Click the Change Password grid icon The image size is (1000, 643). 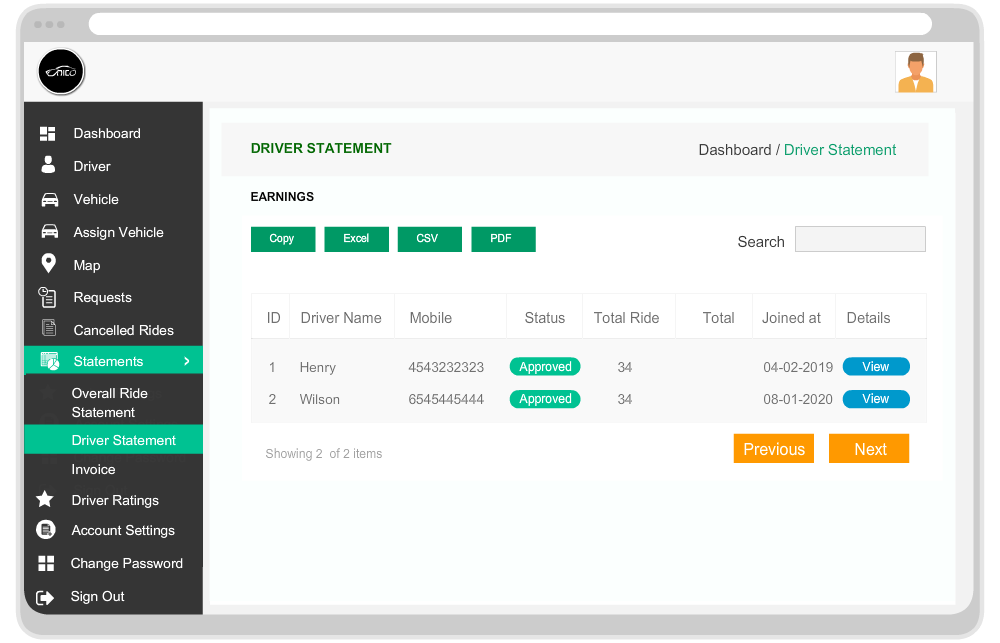[x=46, y=563]
